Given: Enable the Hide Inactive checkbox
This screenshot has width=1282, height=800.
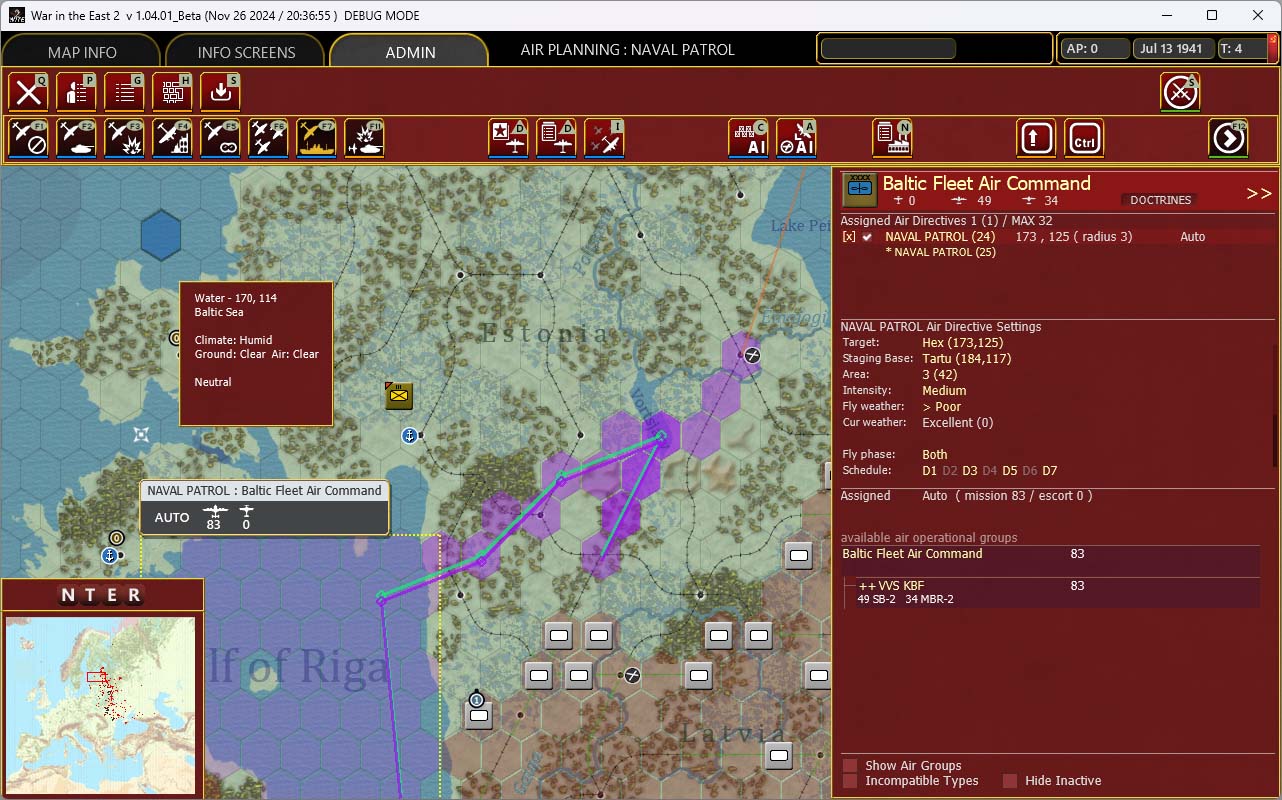Looking at the screenshot, I should pos(1010,781).
